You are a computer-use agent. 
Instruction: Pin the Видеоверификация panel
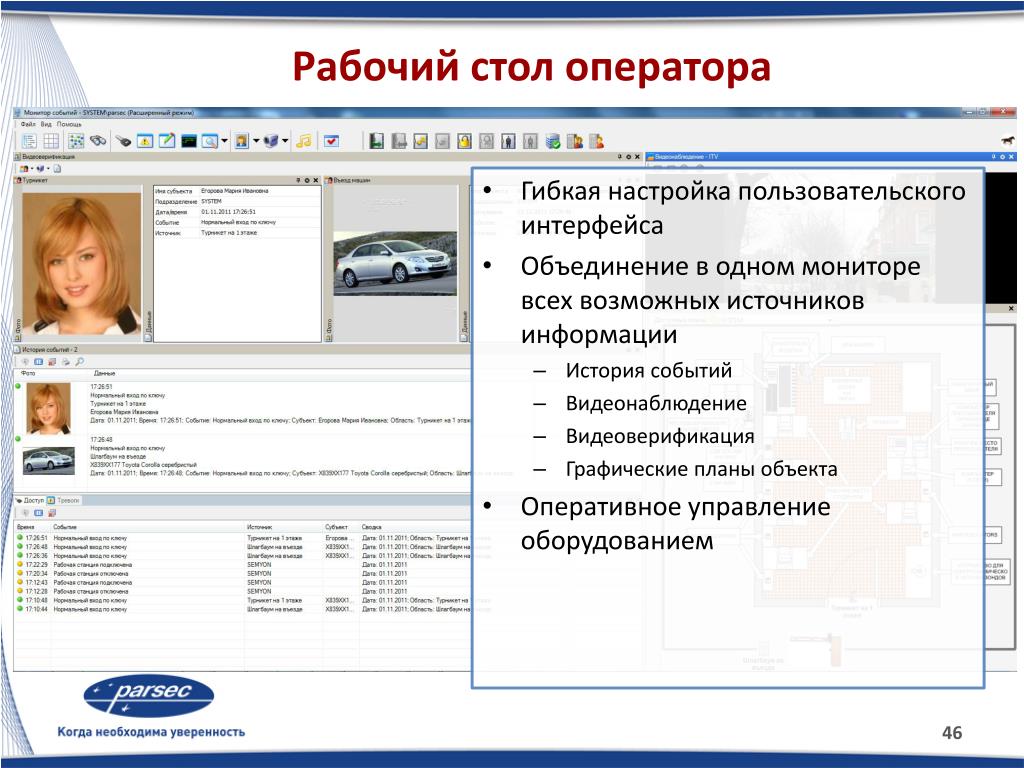pos(620,157)
